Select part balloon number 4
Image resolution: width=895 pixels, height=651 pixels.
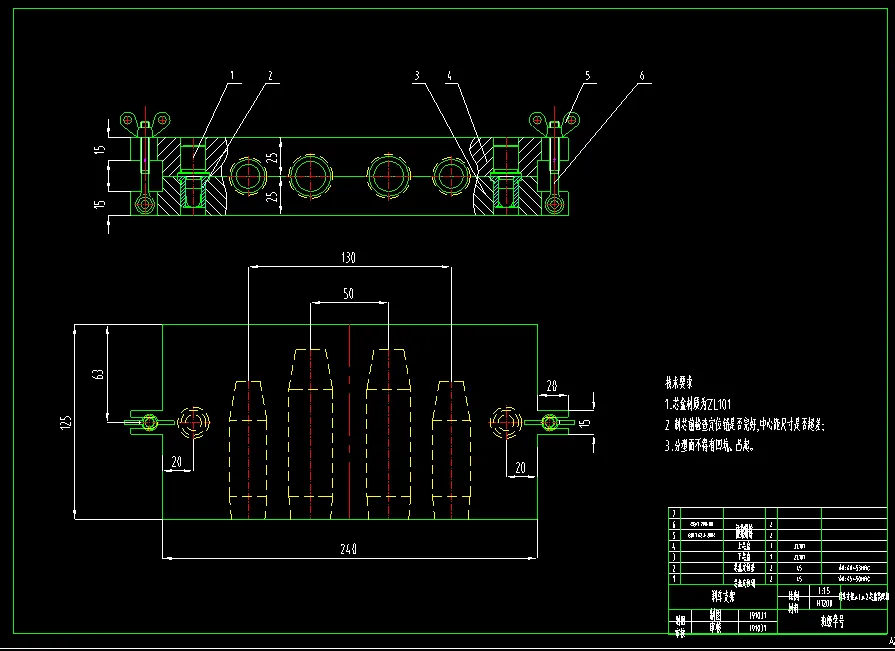click(450, 75)
